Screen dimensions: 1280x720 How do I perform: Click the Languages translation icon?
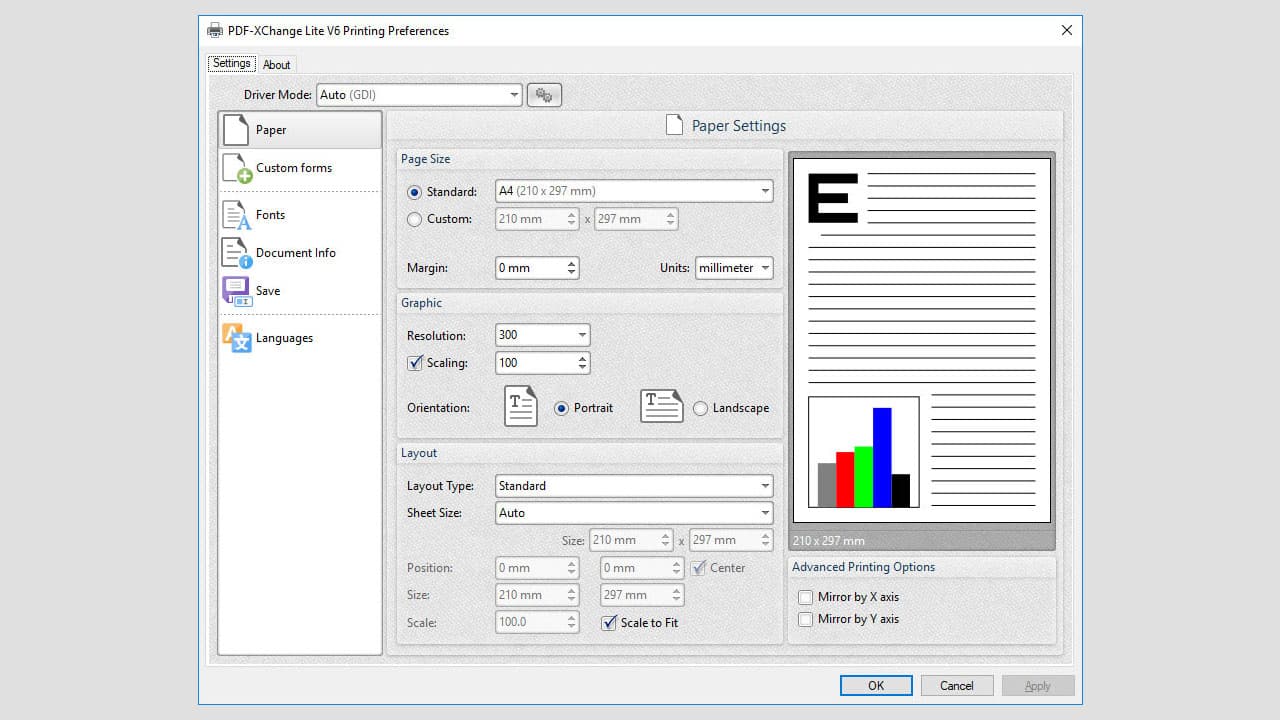pyautogui.click(x=236, y=338)
